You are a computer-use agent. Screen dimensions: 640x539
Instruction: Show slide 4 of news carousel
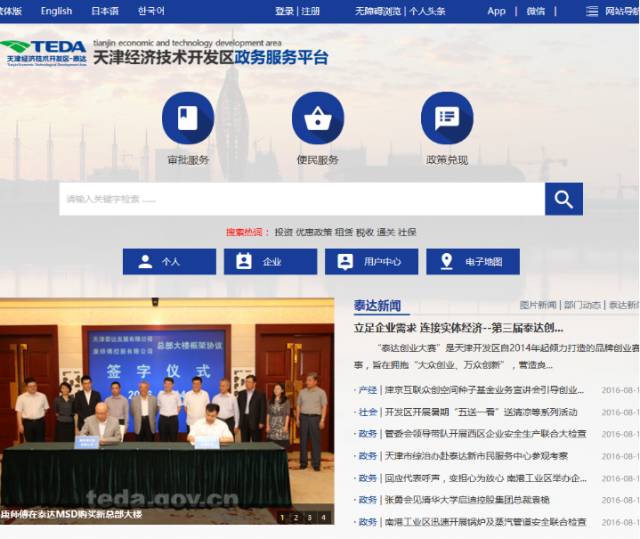(324, 518)
